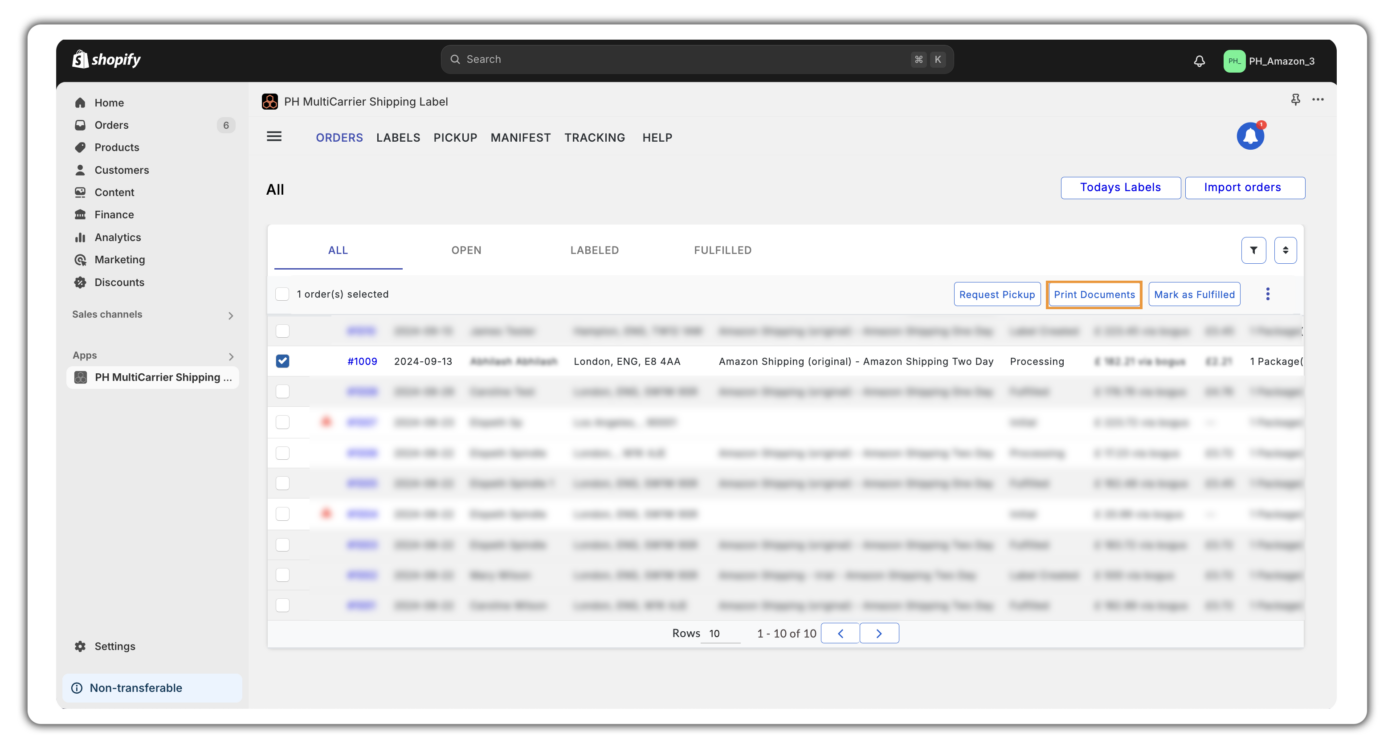Switch to the FULFILLED tab
1400x744 pixels.
pos(722,250)
